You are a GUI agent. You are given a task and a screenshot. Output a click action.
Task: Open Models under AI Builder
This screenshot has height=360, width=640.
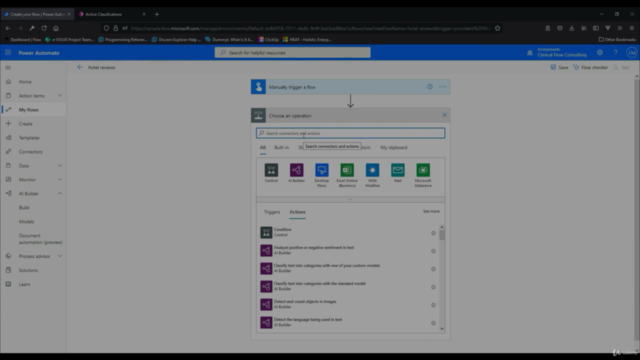point(27,221)
